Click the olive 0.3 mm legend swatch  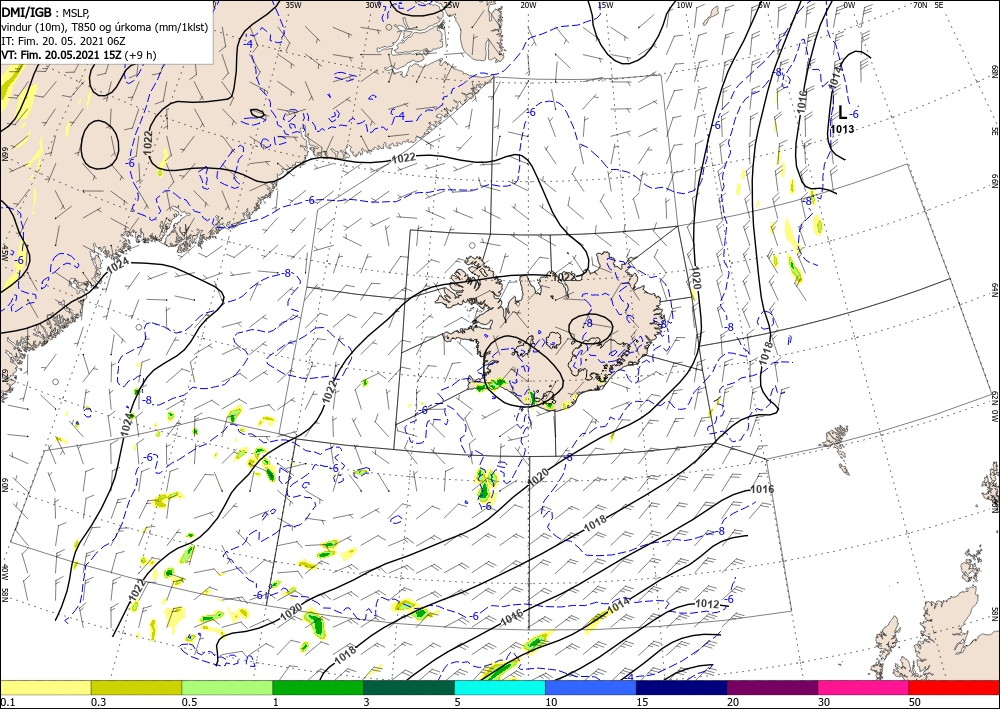click(x=136, y=687)
